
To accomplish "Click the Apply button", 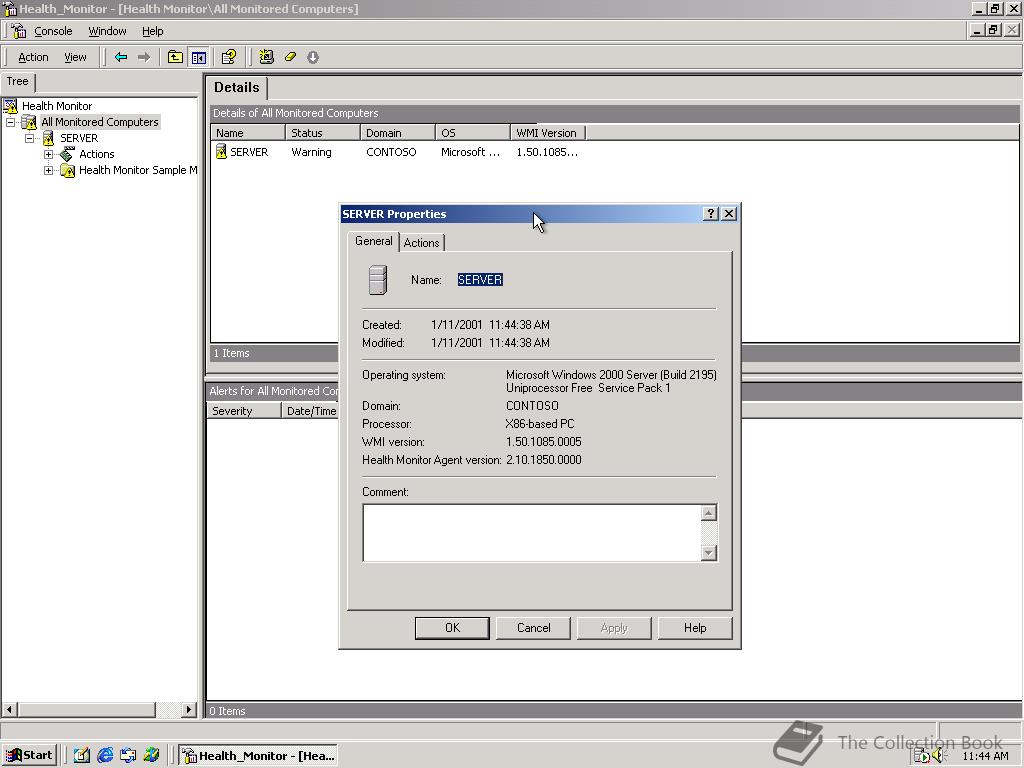I will [x=614, y=628].
